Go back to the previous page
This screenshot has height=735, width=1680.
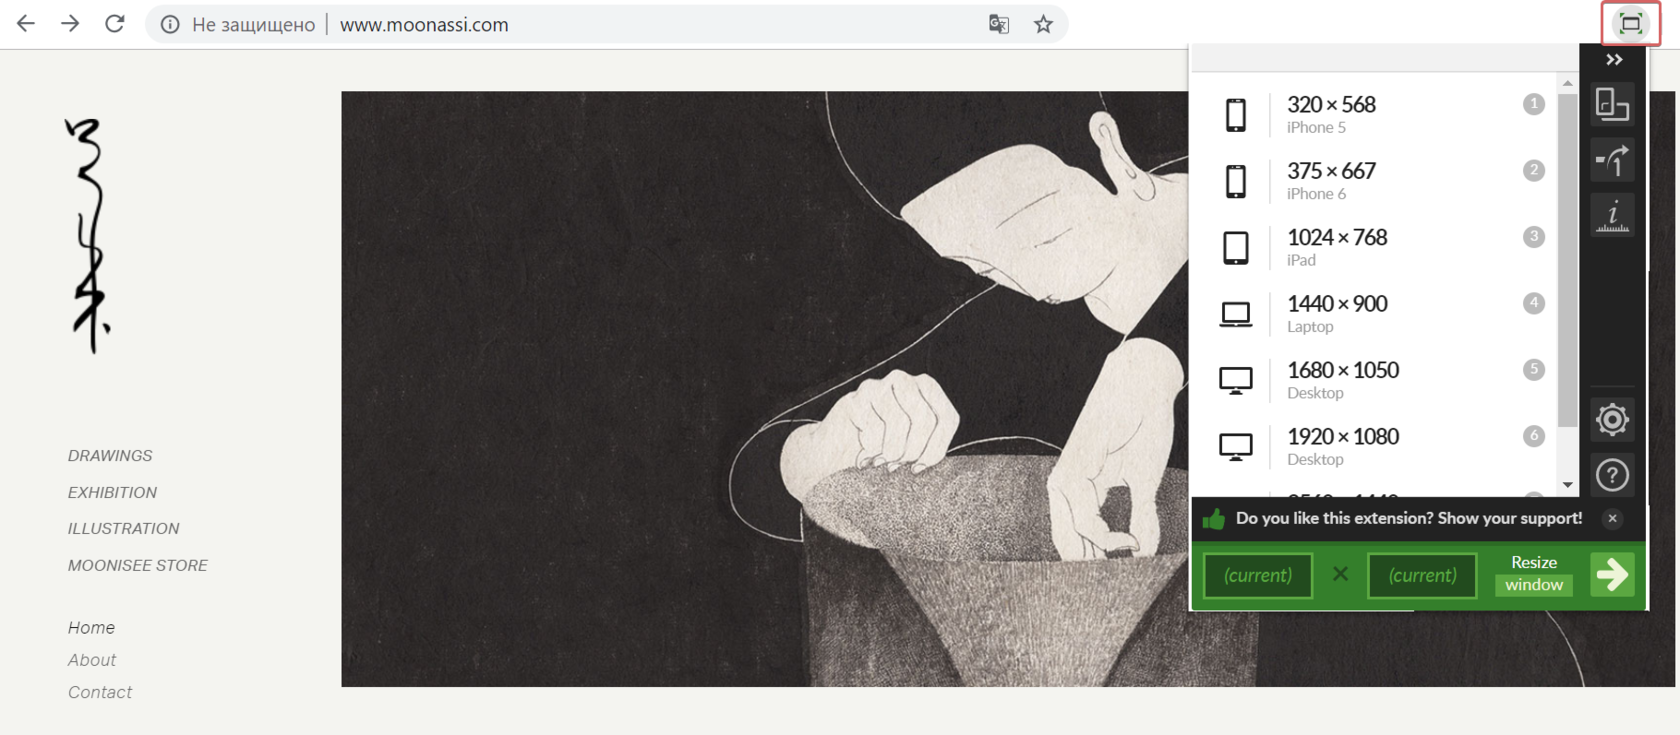[26, 24]
